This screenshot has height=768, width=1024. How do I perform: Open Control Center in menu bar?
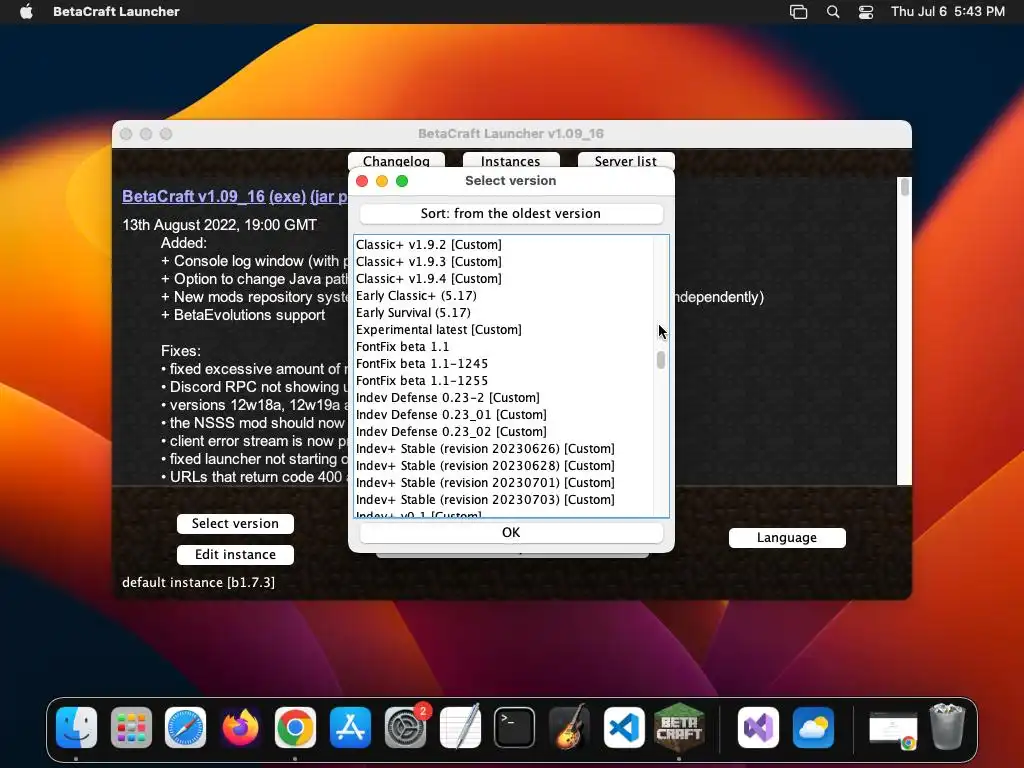click(866, 12)
